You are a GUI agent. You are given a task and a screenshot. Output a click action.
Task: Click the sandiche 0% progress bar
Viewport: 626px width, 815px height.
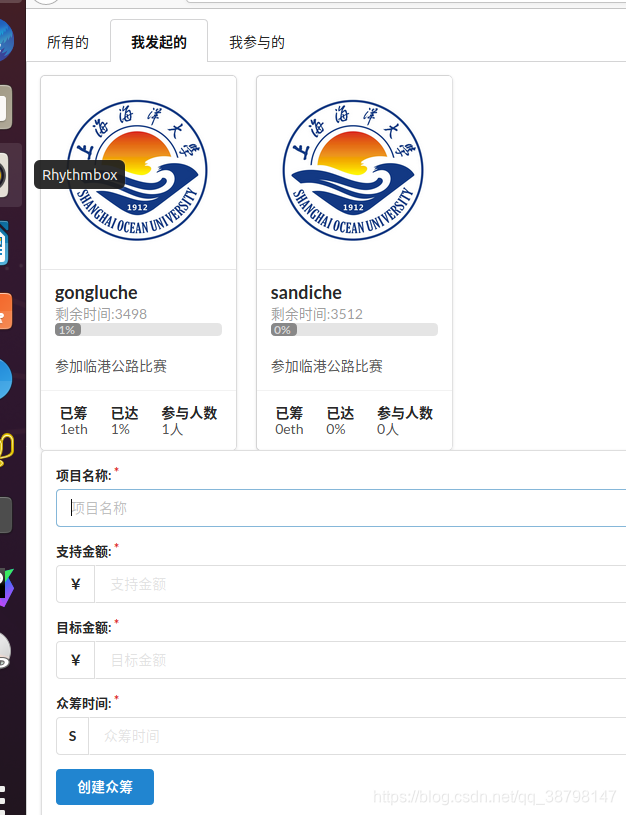[354, 330]
